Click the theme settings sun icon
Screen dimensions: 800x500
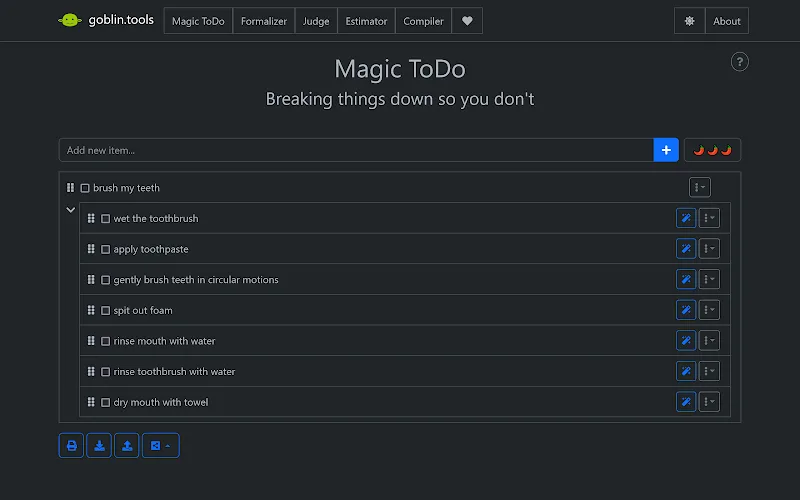click(x=690, y=21)
